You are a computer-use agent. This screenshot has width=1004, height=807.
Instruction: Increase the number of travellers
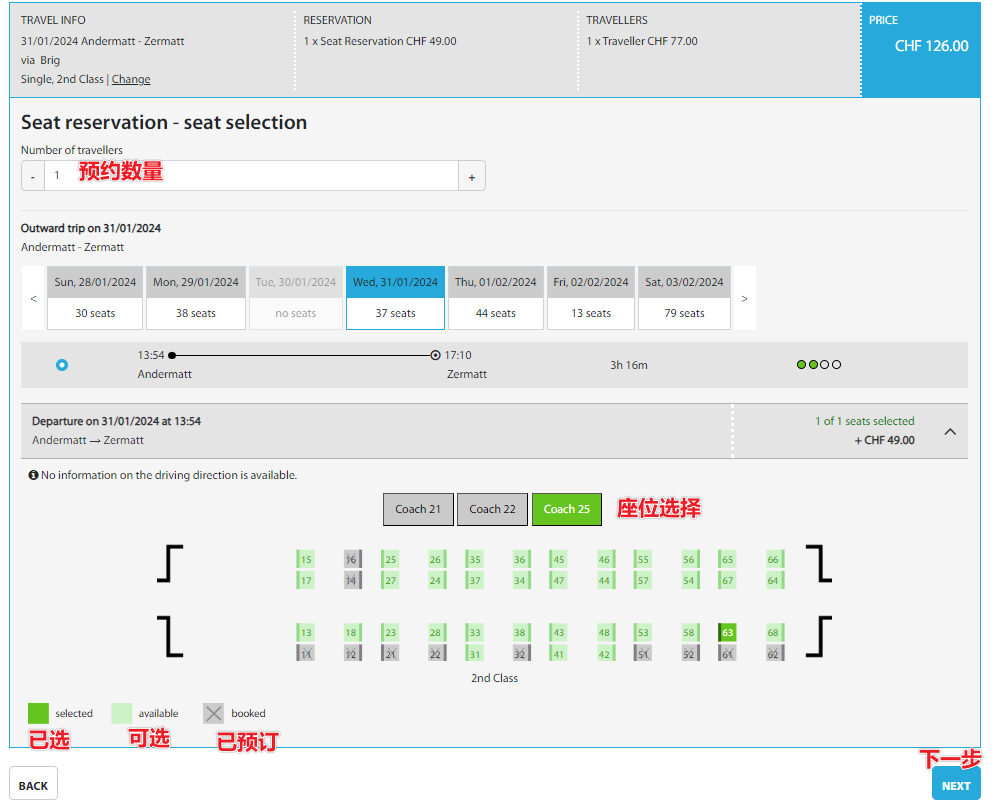coord(472,176)
